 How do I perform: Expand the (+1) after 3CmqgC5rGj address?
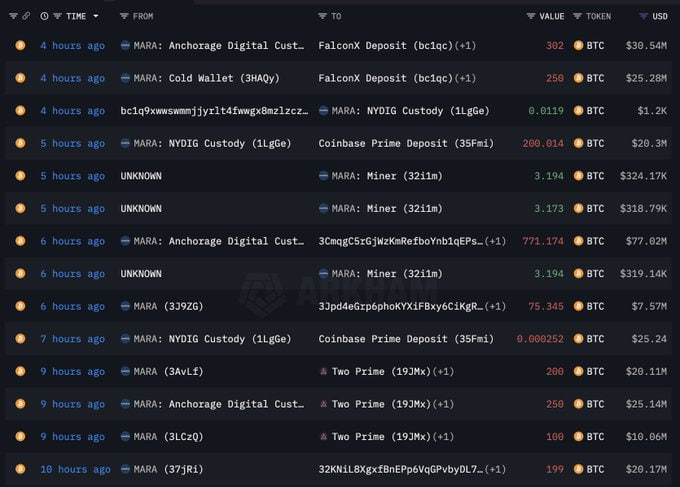point(496,241)
